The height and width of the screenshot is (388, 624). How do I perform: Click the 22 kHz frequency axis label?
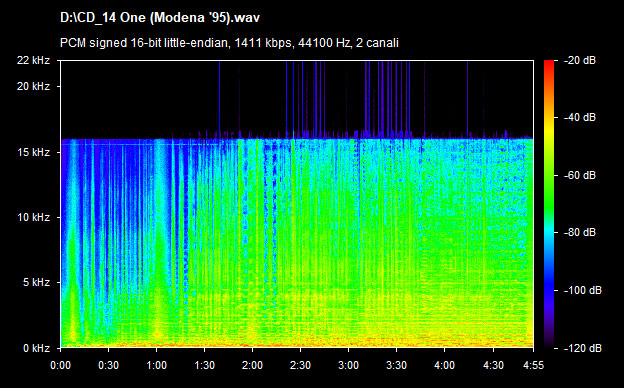pos(33,60)
